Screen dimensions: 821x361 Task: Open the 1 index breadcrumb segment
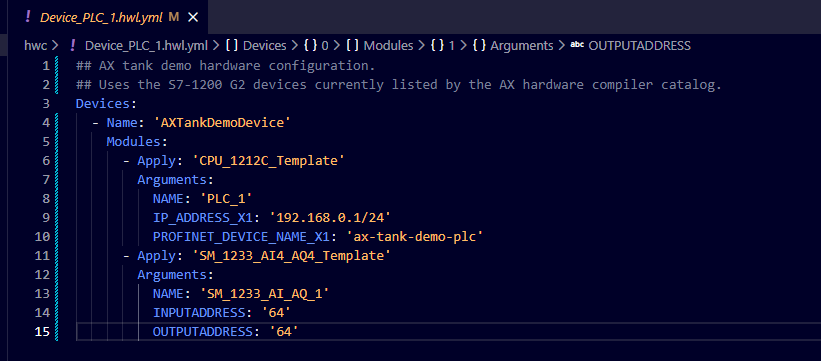click(x=451, y=46)
